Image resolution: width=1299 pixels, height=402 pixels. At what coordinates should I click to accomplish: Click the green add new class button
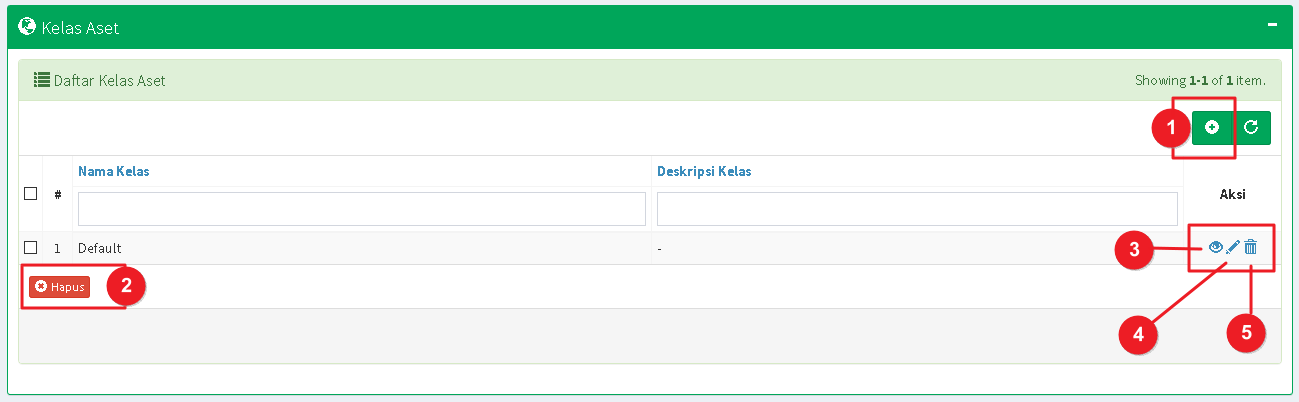(x=1212, y=127)
